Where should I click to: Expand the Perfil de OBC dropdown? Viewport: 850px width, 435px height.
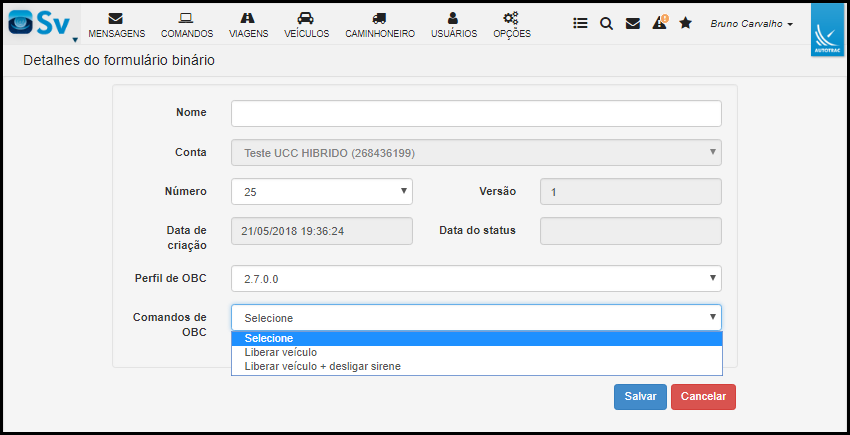click(476, 278)
